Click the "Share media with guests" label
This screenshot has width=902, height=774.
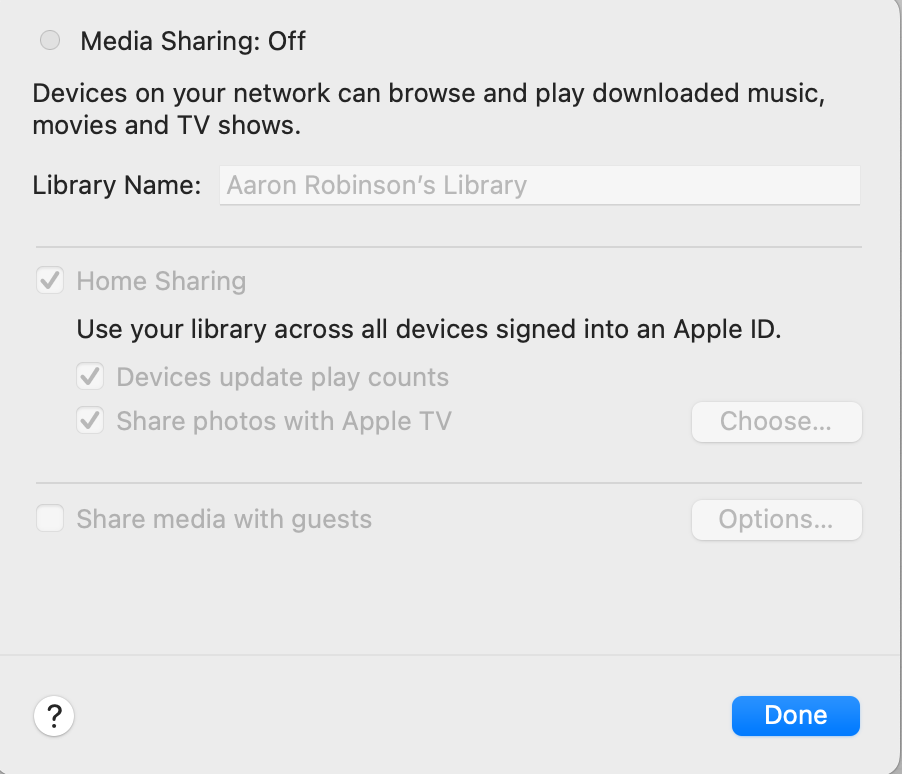point(224,519)
